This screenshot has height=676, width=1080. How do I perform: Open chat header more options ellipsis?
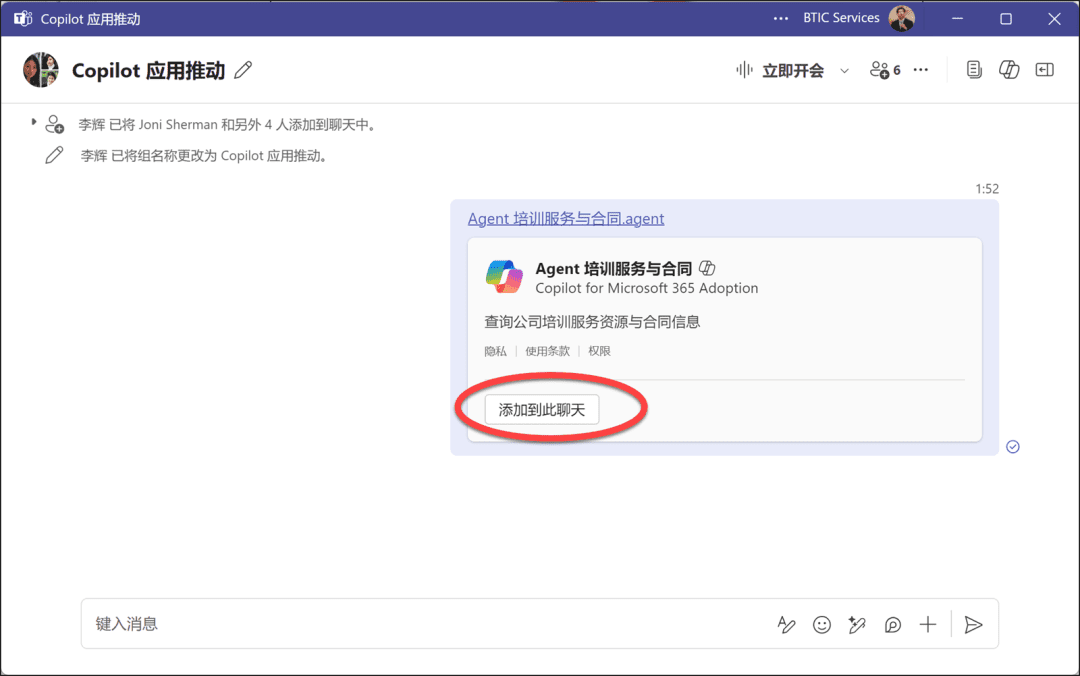point(921,70)
